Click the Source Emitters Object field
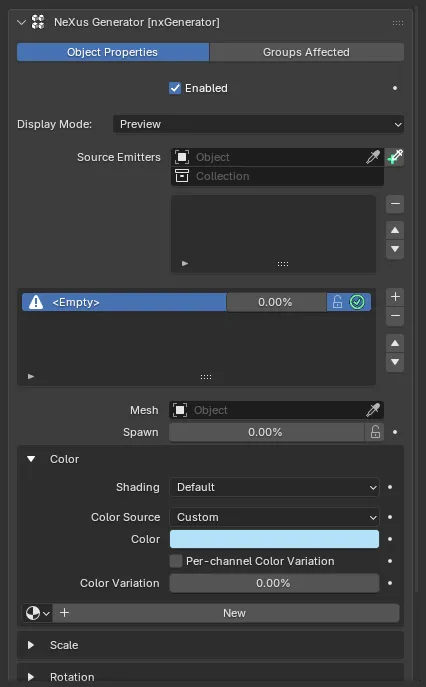The image size is (426, 687). (x=277, y=157)
